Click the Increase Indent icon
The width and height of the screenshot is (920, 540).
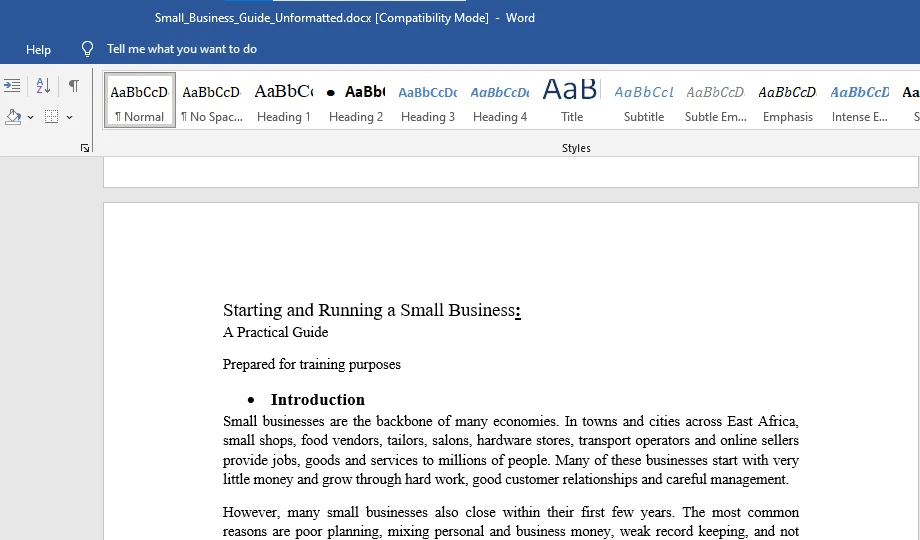pyautogui.click(x=12, y=86)
